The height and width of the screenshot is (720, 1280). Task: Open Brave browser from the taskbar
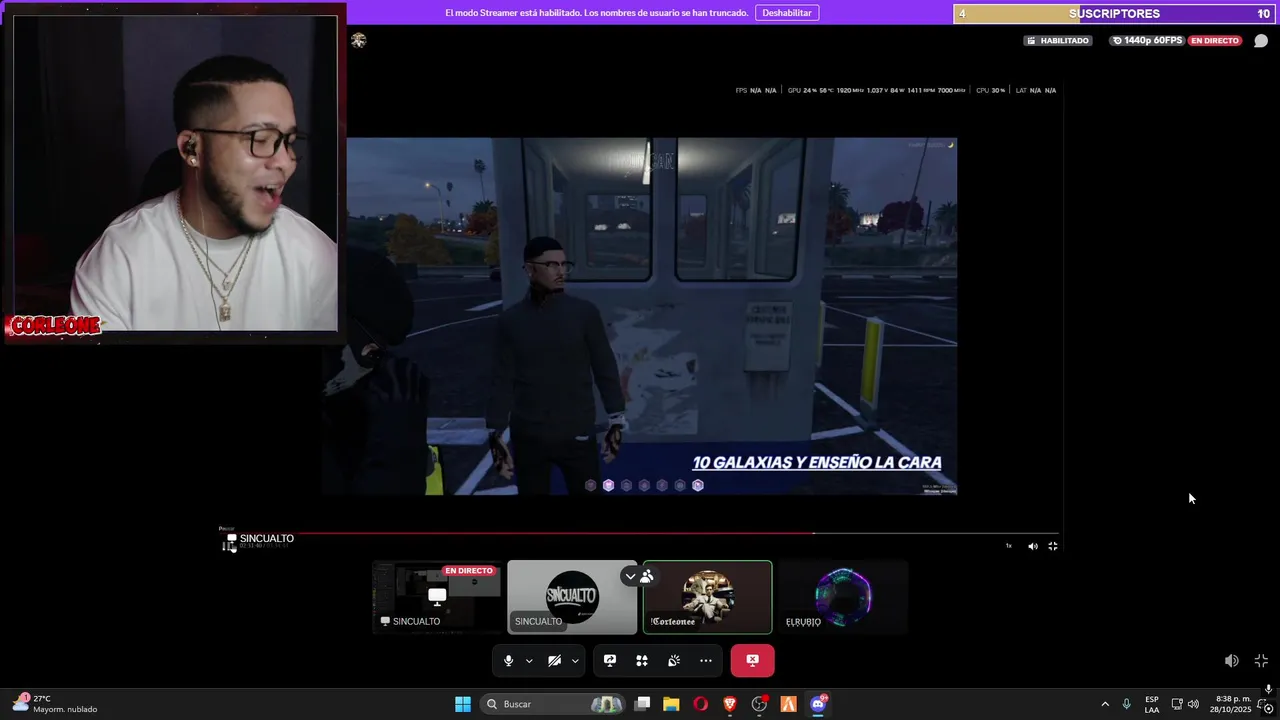[x=730, y=704]
